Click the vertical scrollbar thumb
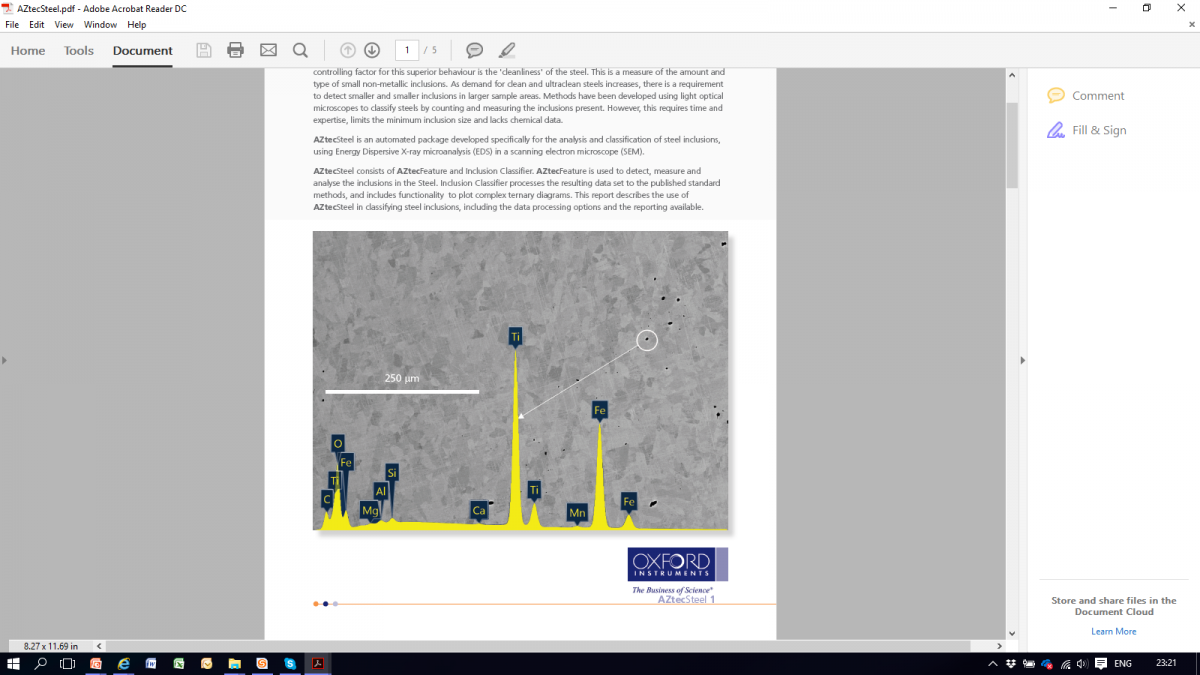 click(1012, 146)
